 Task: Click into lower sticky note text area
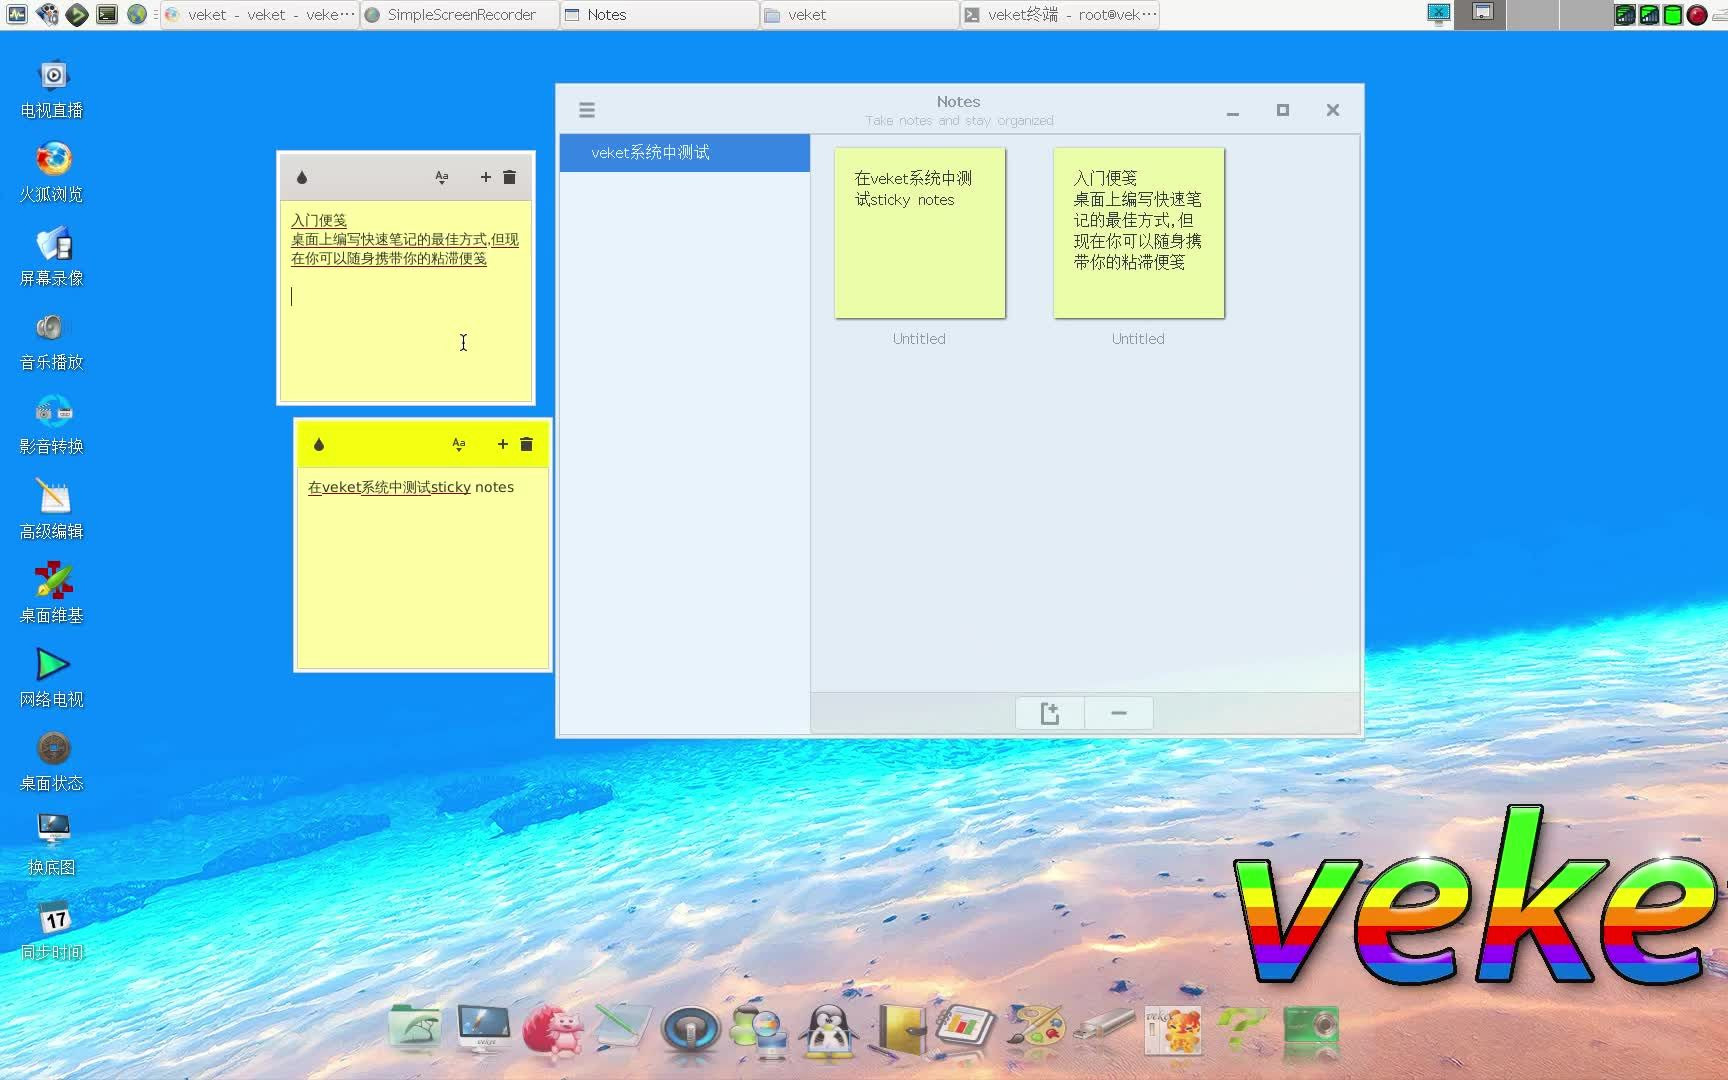coord(422,567)
